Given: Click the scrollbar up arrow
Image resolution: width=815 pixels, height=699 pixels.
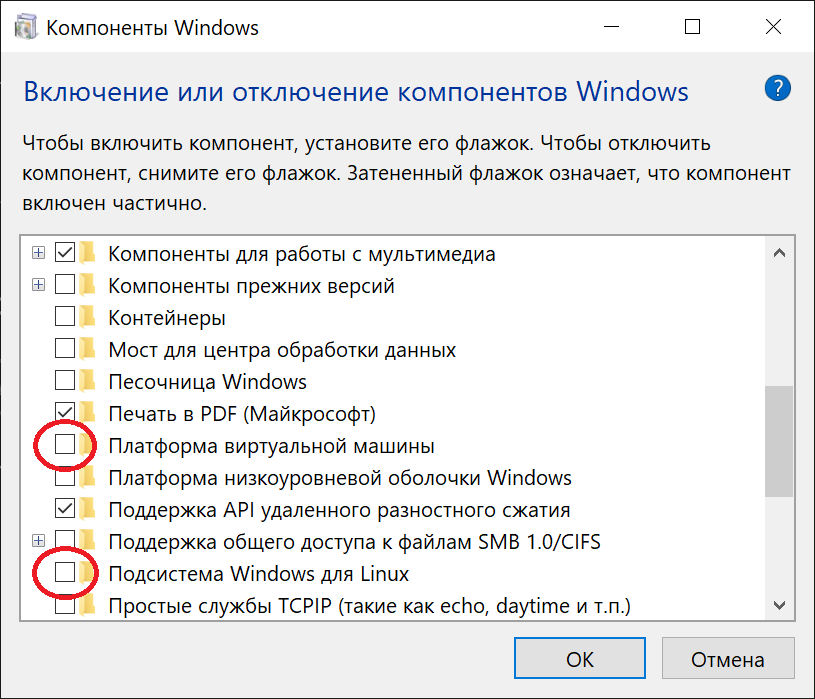Looking at the screenshot, I should (x=779, y=254).
